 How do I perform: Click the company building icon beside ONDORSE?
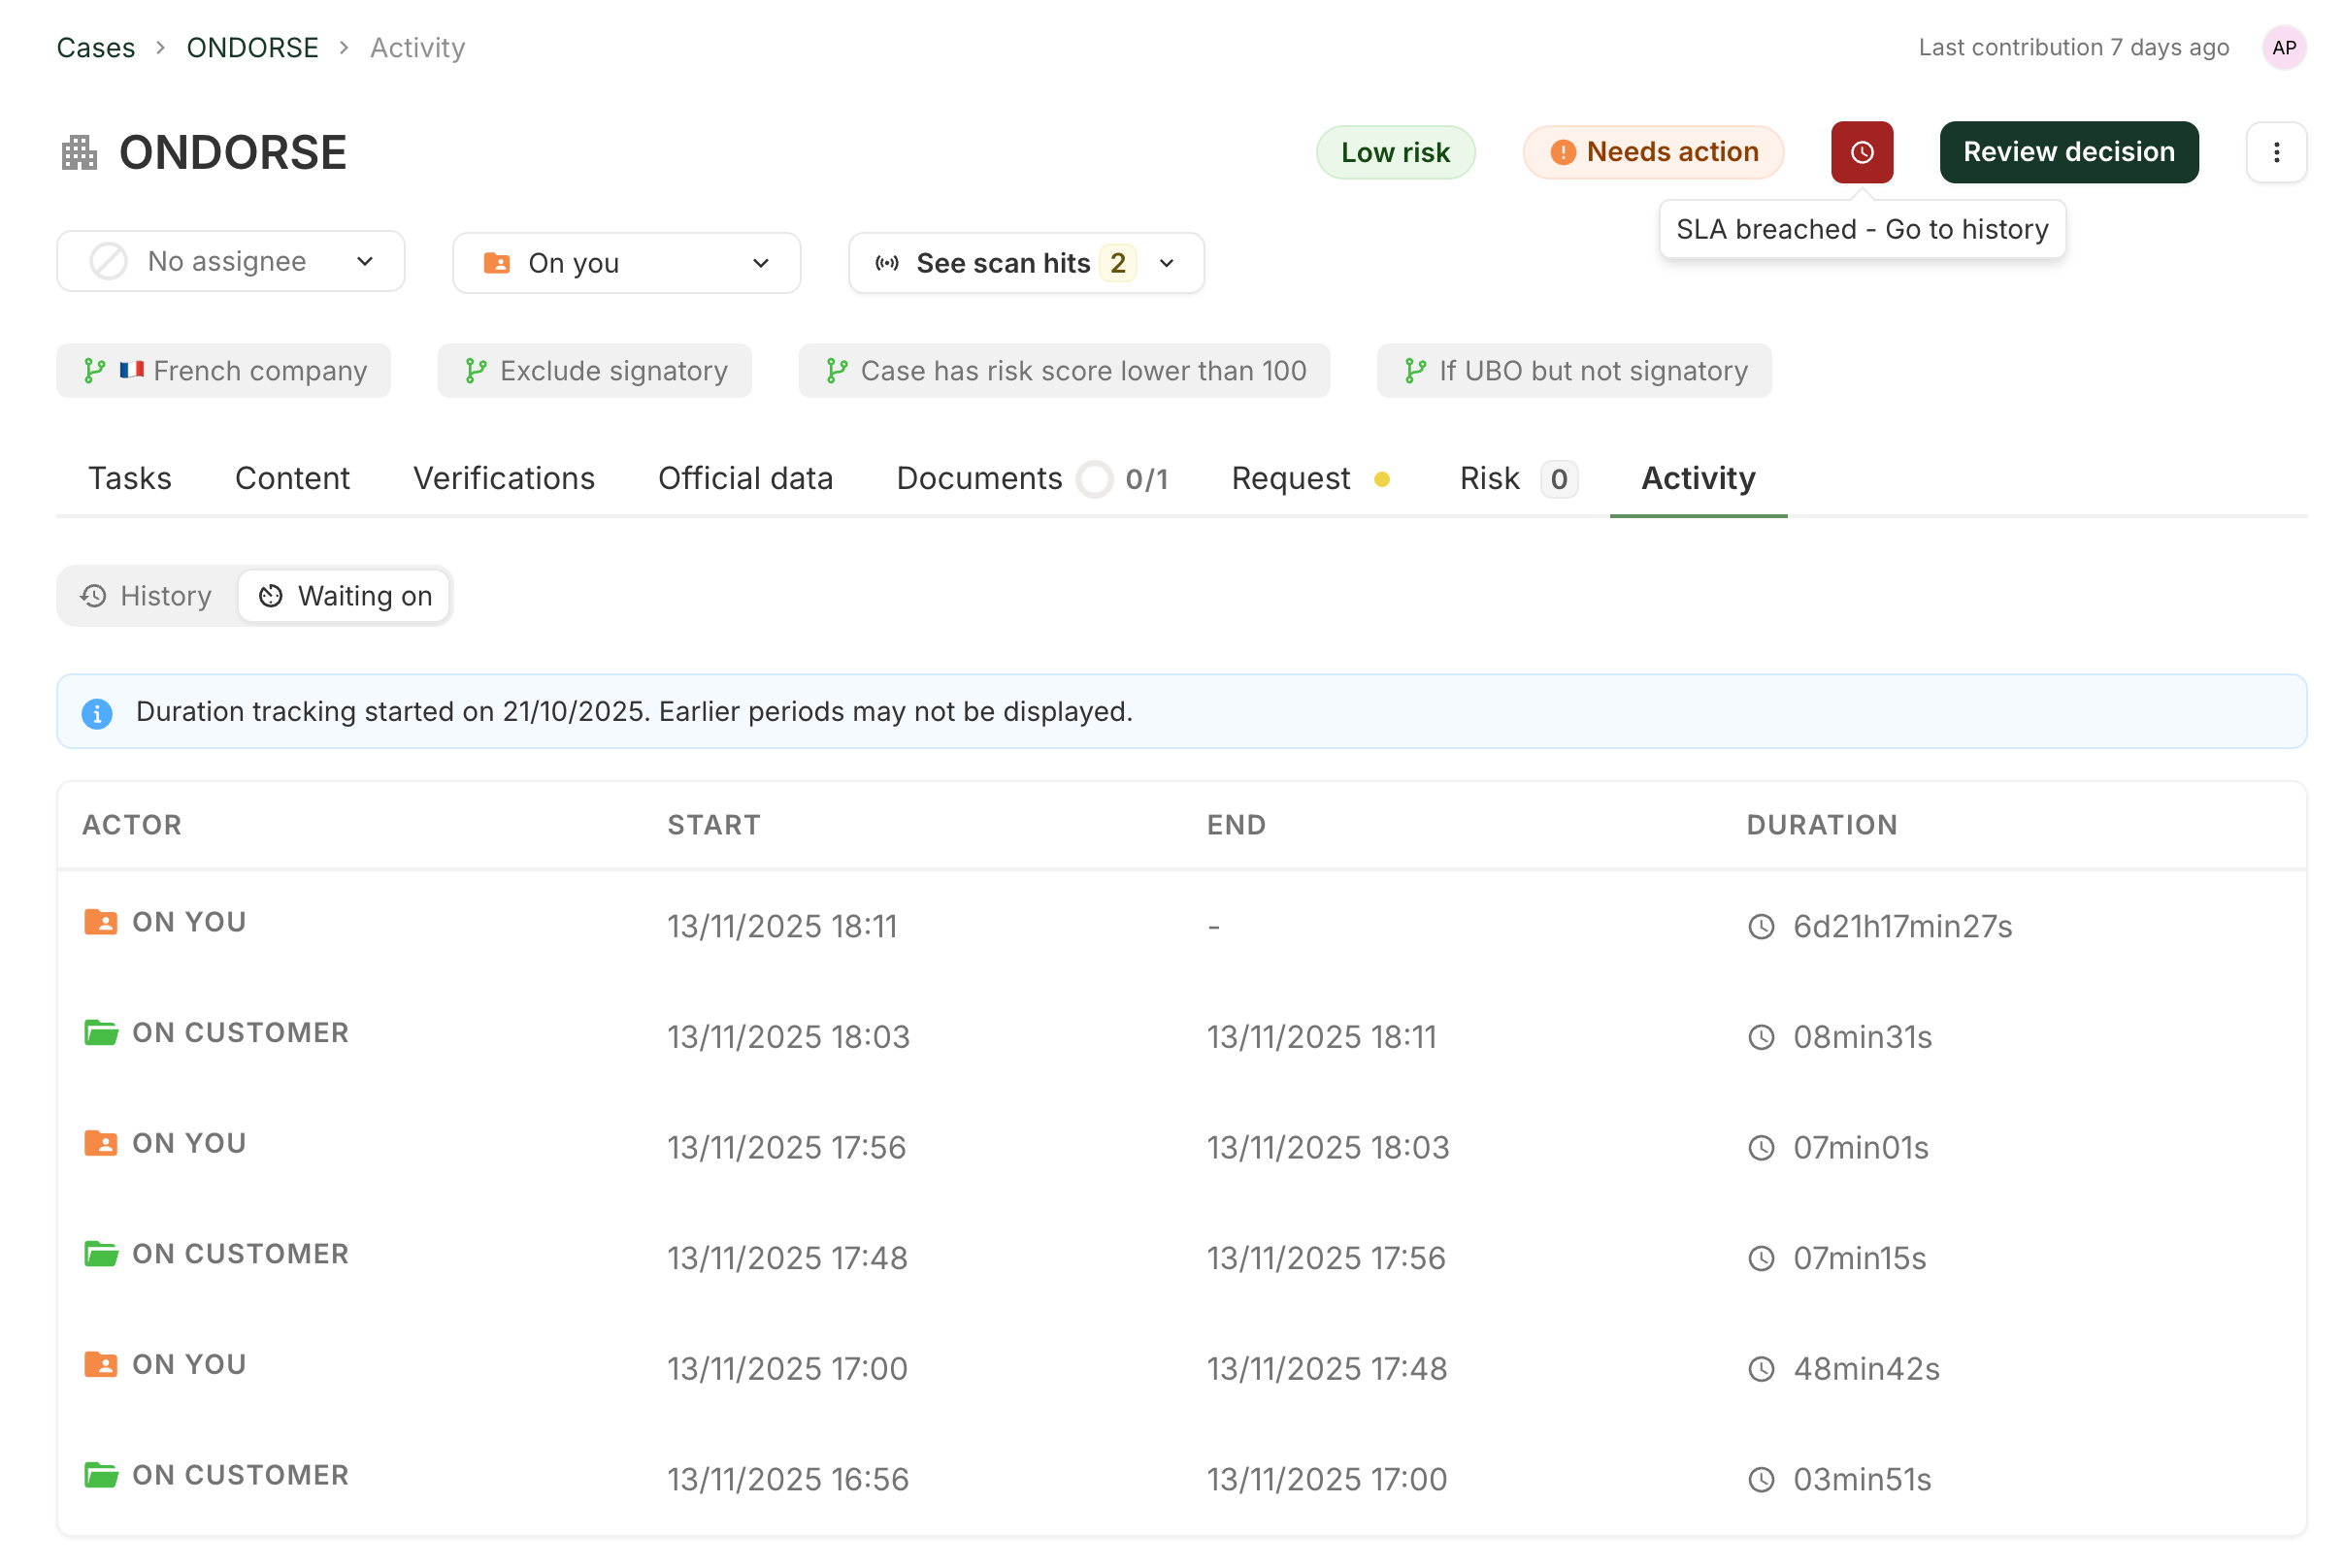coord(79,153)
